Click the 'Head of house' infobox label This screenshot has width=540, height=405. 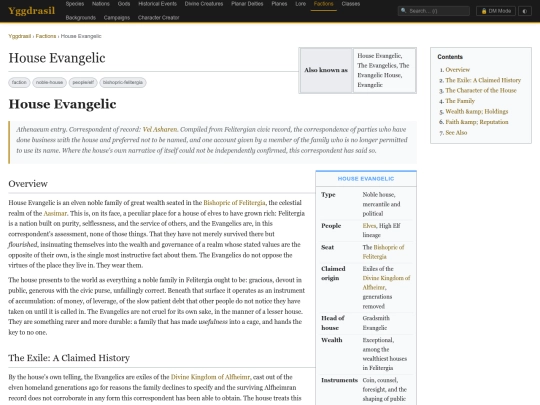(333, 323)
